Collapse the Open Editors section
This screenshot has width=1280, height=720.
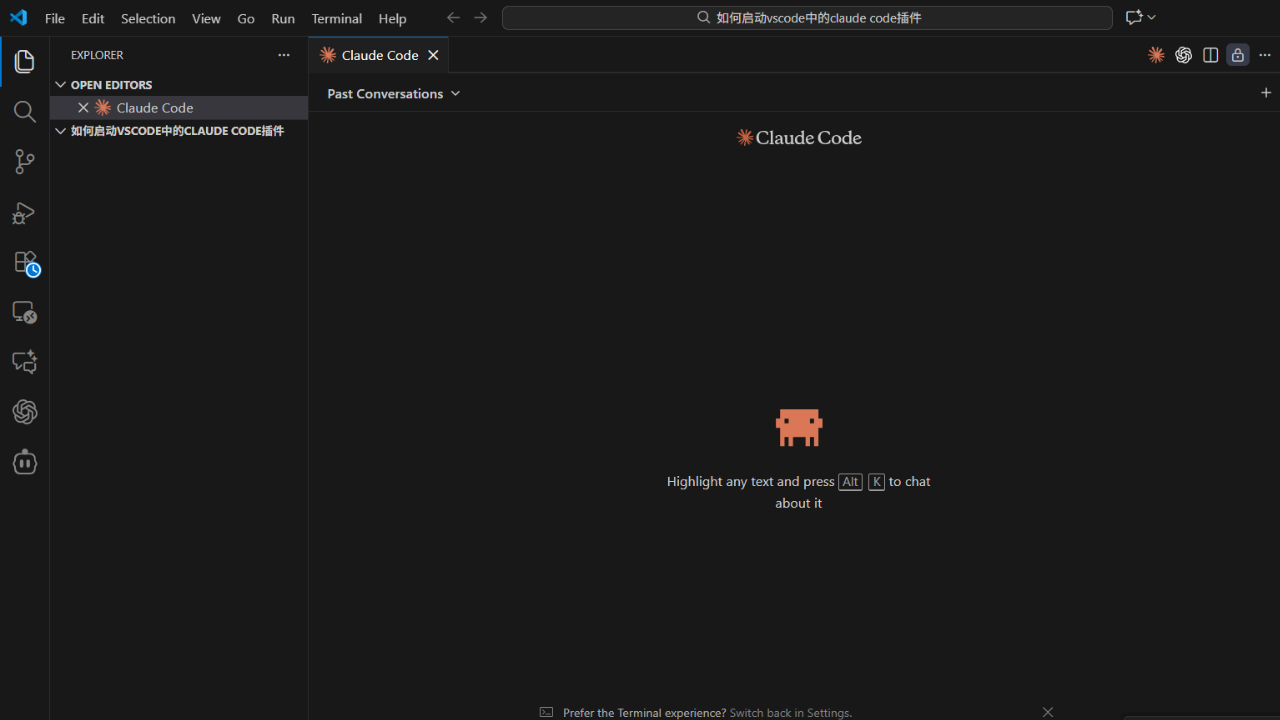[x=61, y=85]
